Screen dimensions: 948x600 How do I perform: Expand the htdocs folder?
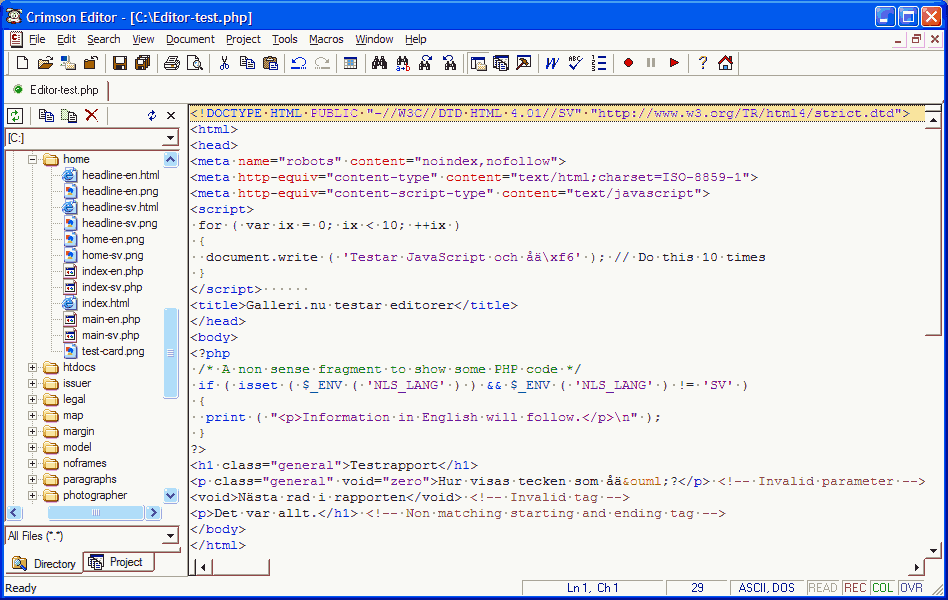tap(33, 368)
